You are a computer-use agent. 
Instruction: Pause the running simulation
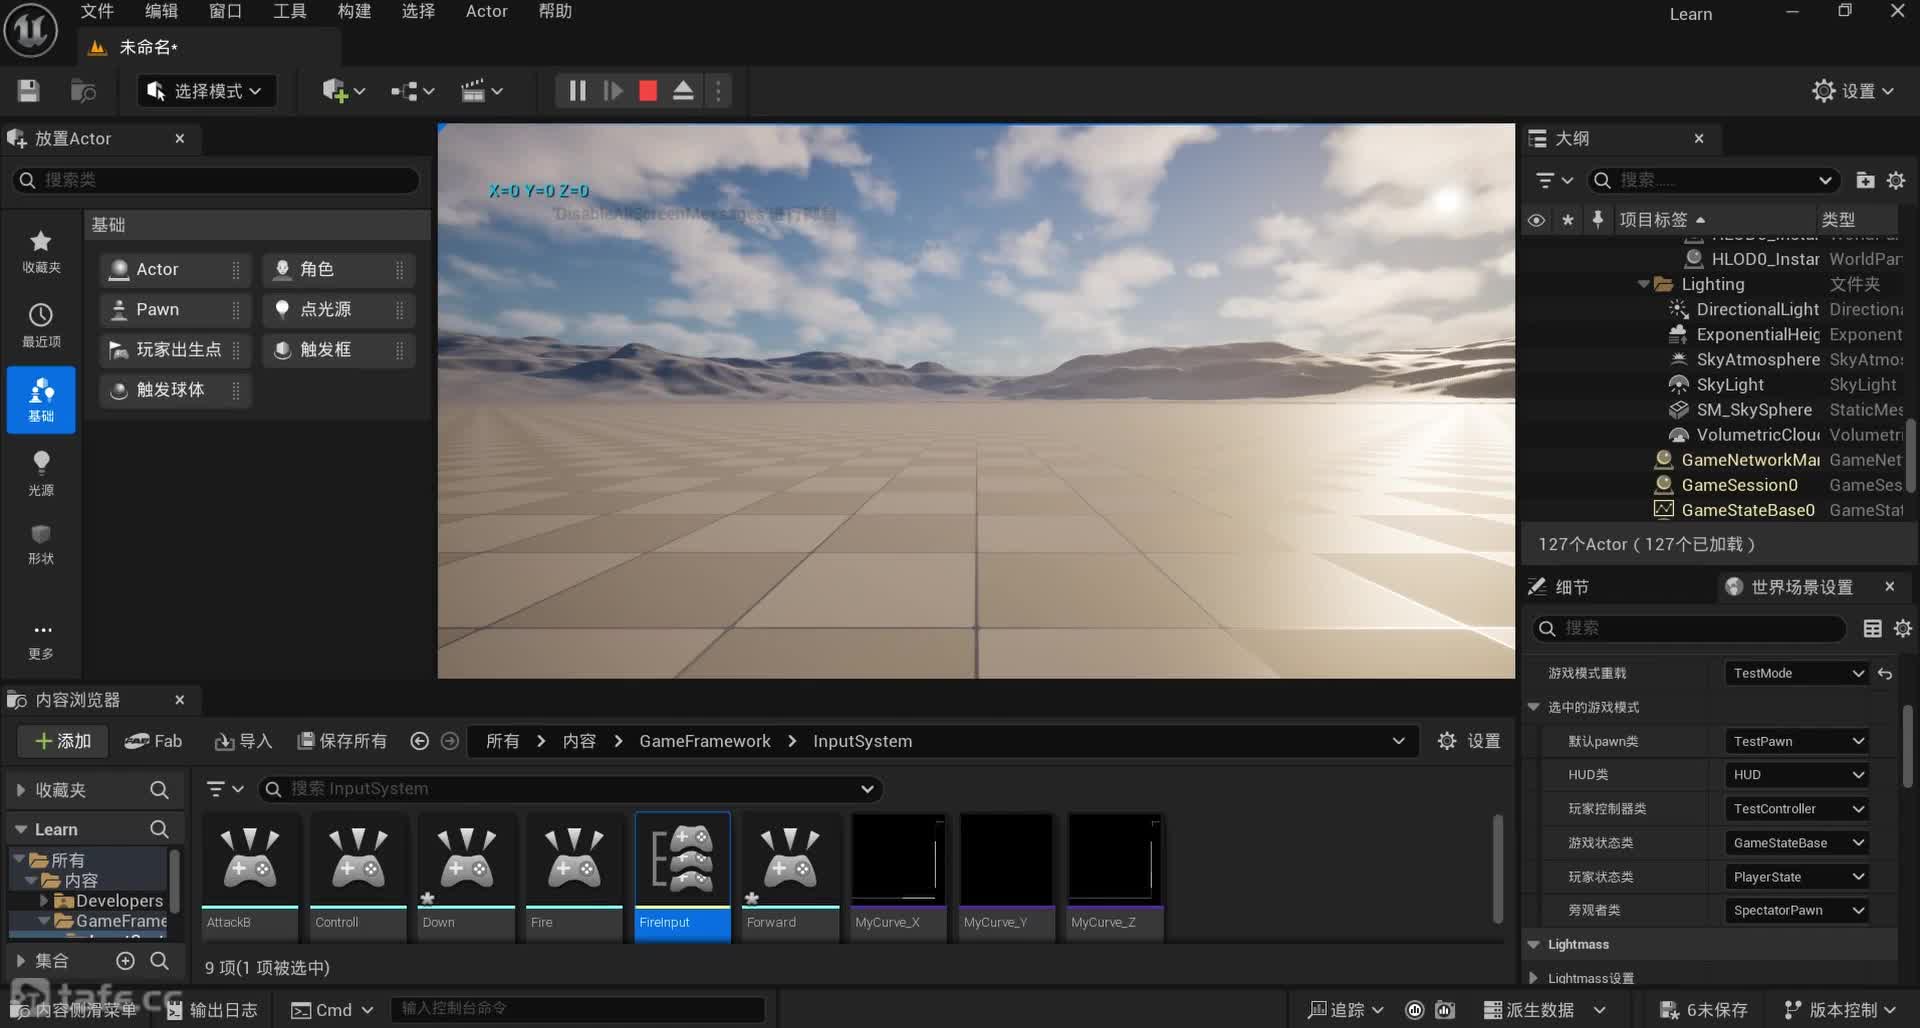pyautogui.click(x=577, y=91)
